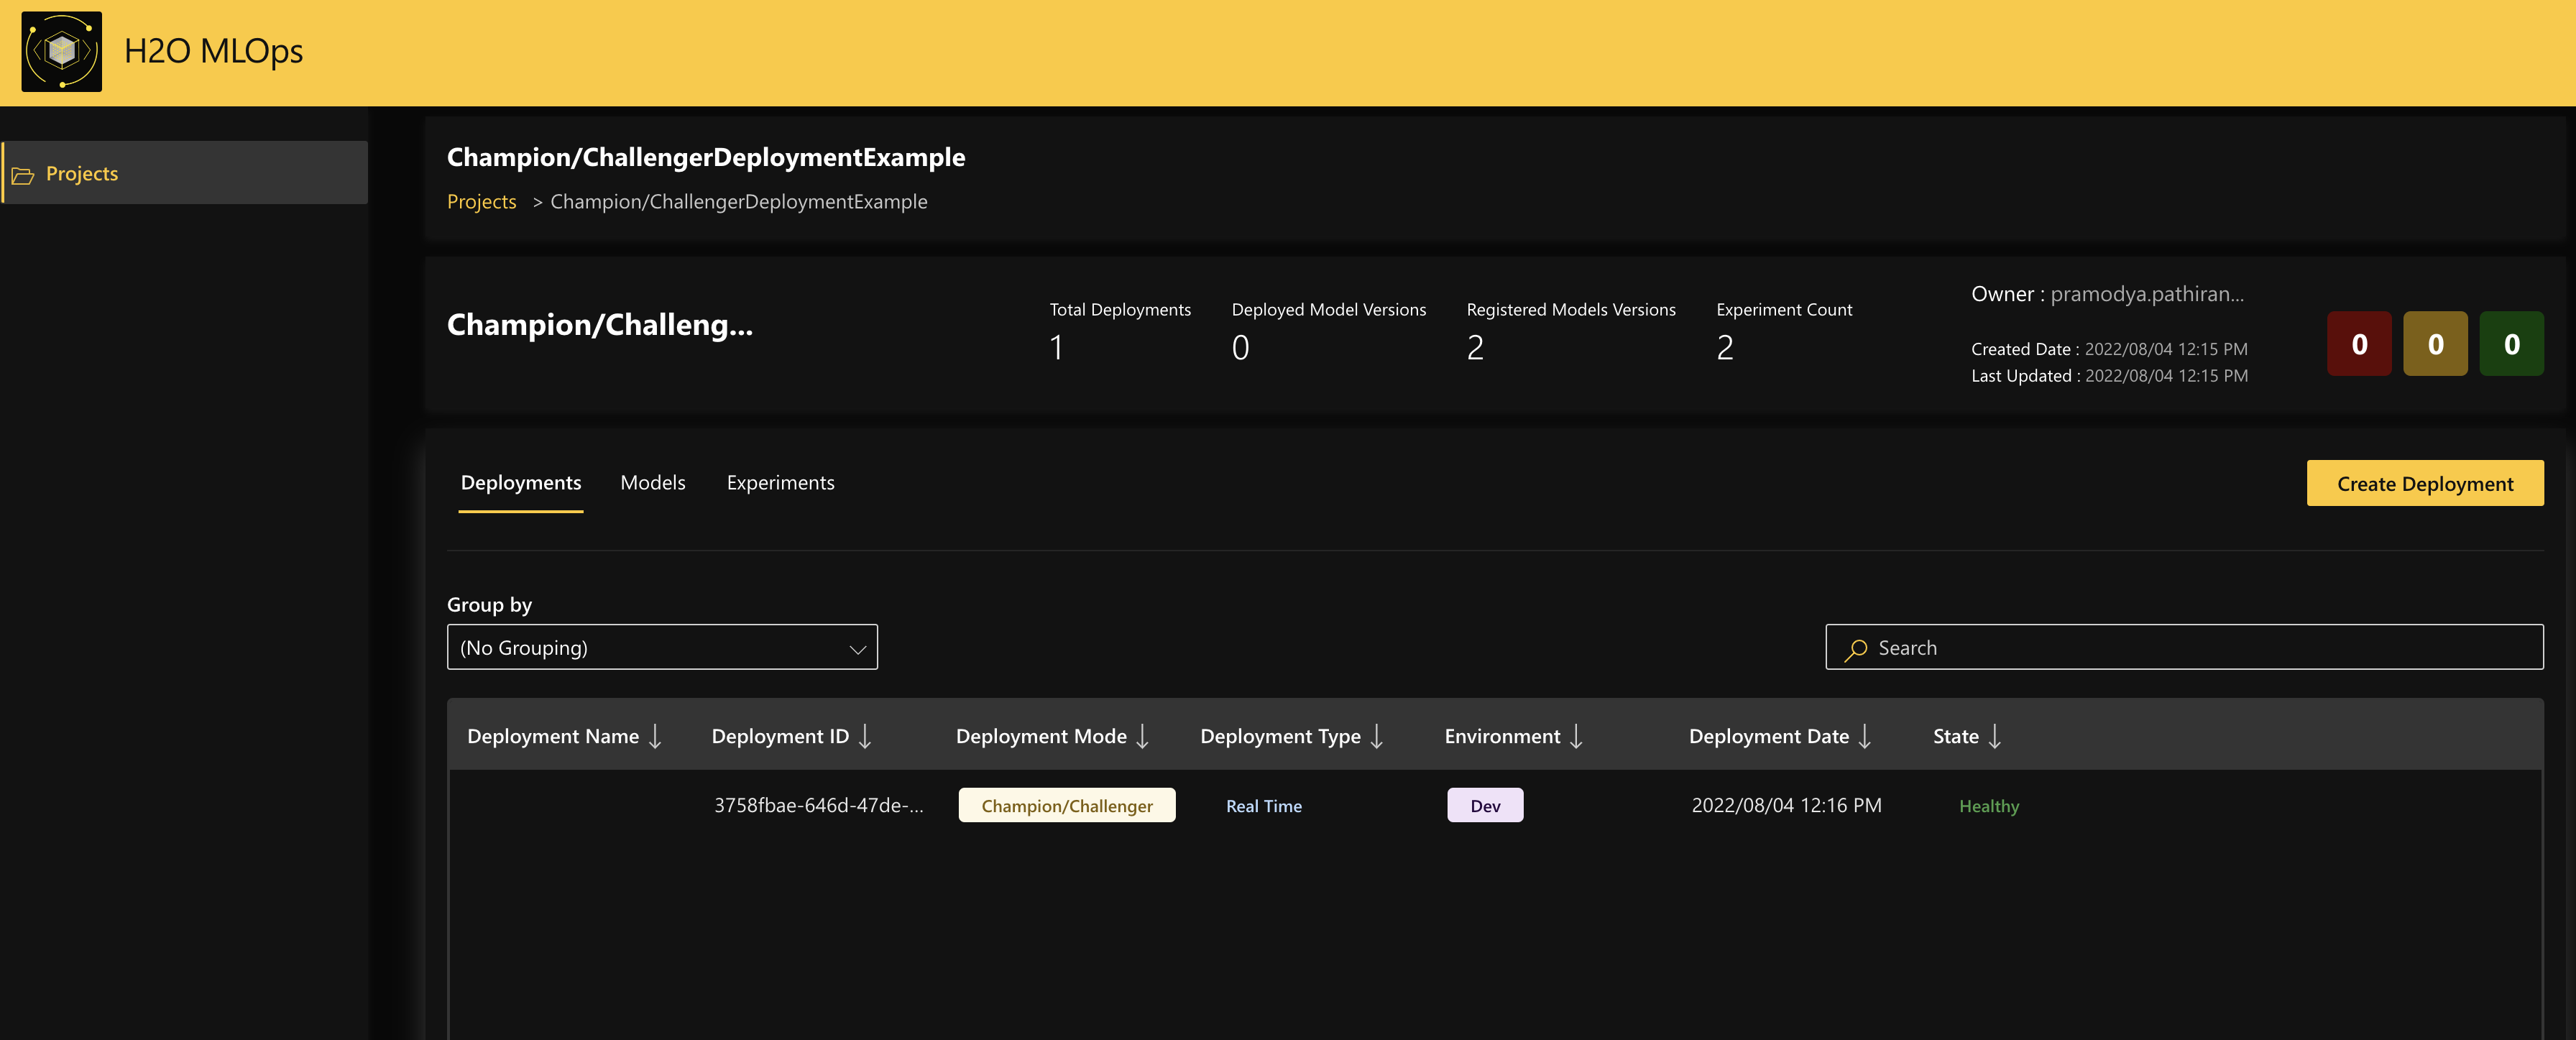
Task: Click the Create Deployment button
Action: pyautogui.click(x=2424, y=484)
